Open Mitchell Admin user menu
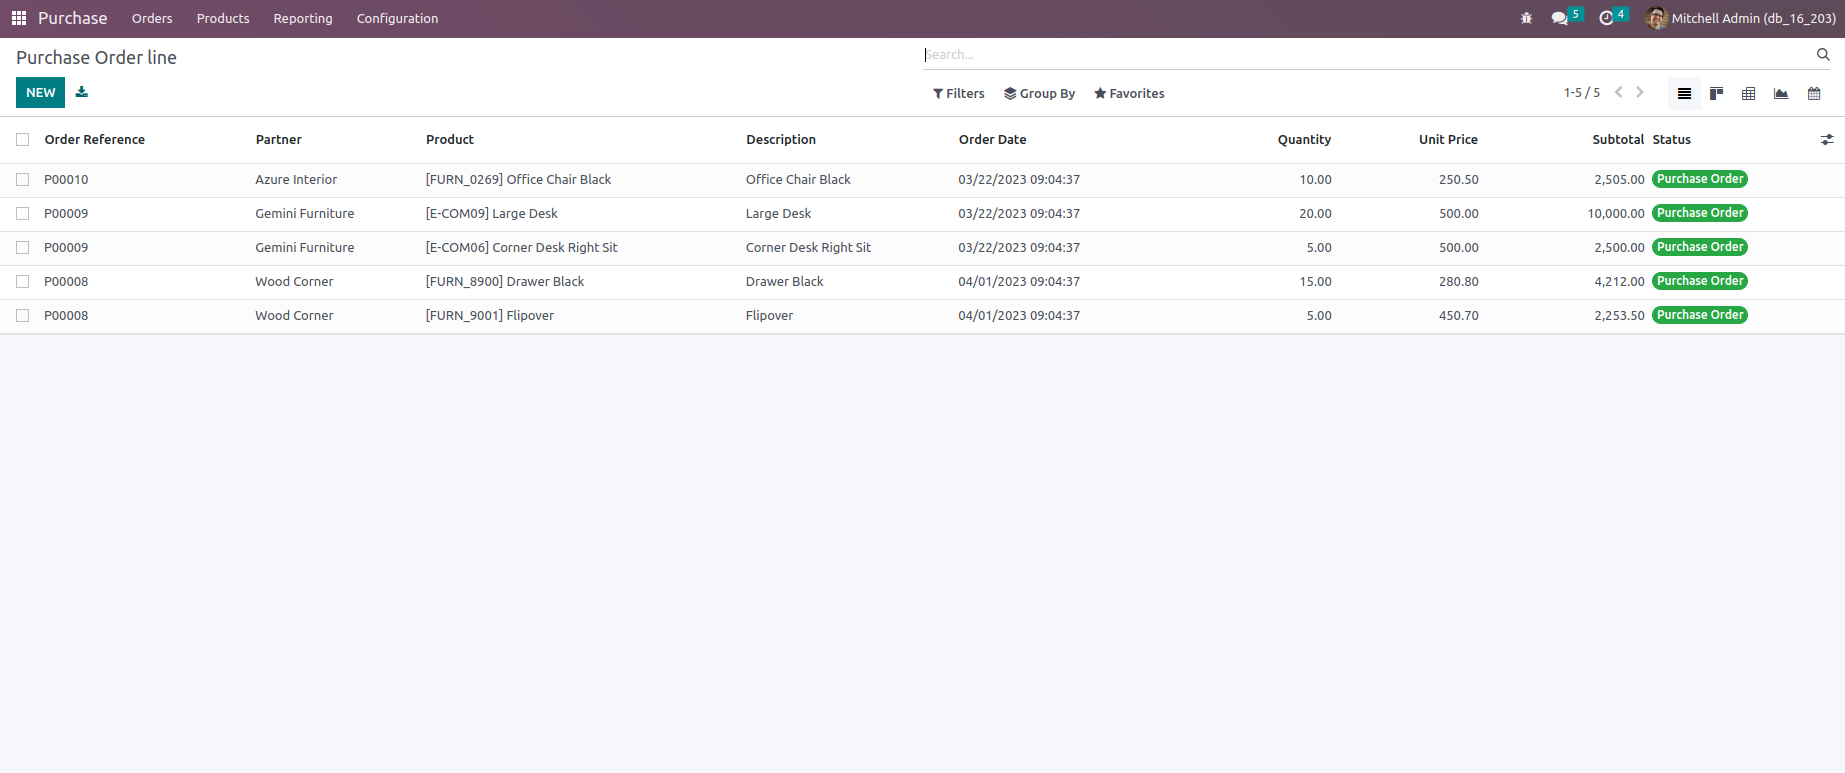Viewport: 1845px width, 773px height. [1741, 18]
